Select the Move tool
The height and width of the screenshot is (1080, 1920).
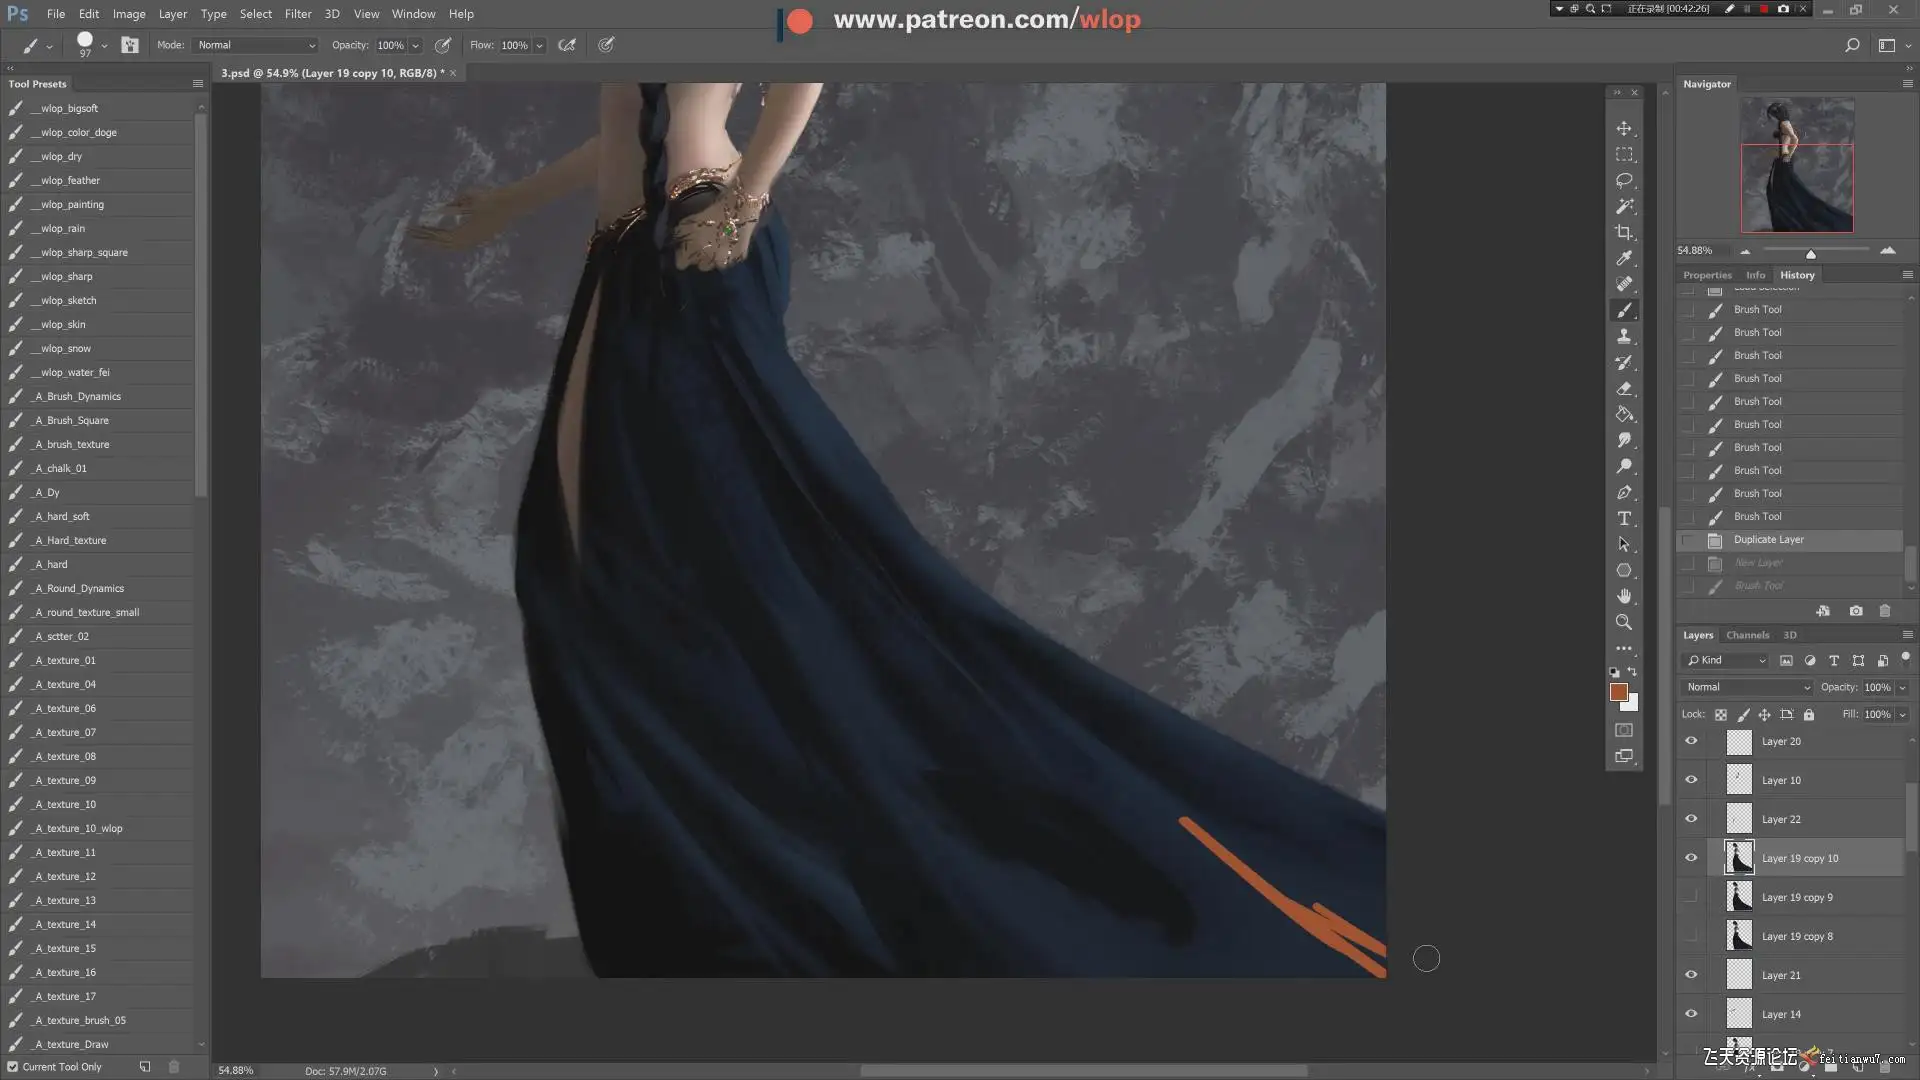tap(1624, 129)
